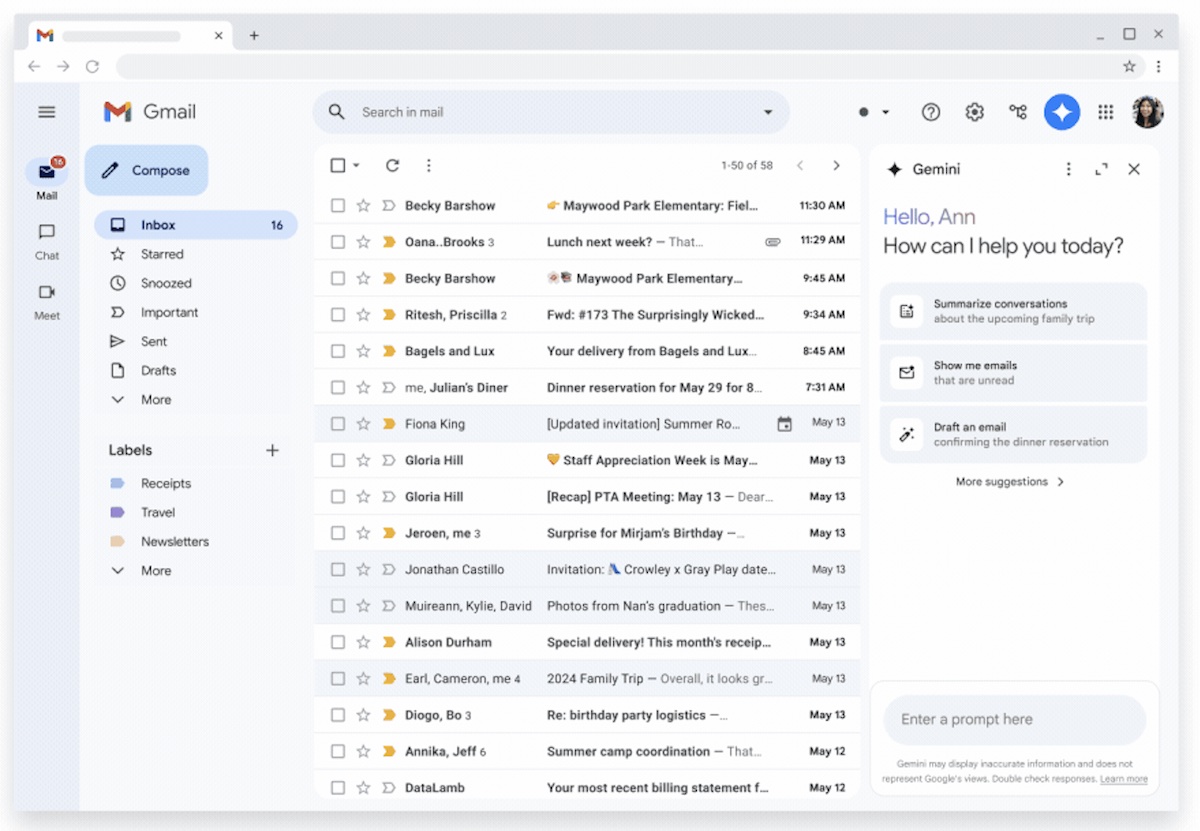The height and width of the screenshot is (831, 1200).
Task: Toggle importance marker on DataLamb email
Action: pyautogui.click(x=389, y=788)
